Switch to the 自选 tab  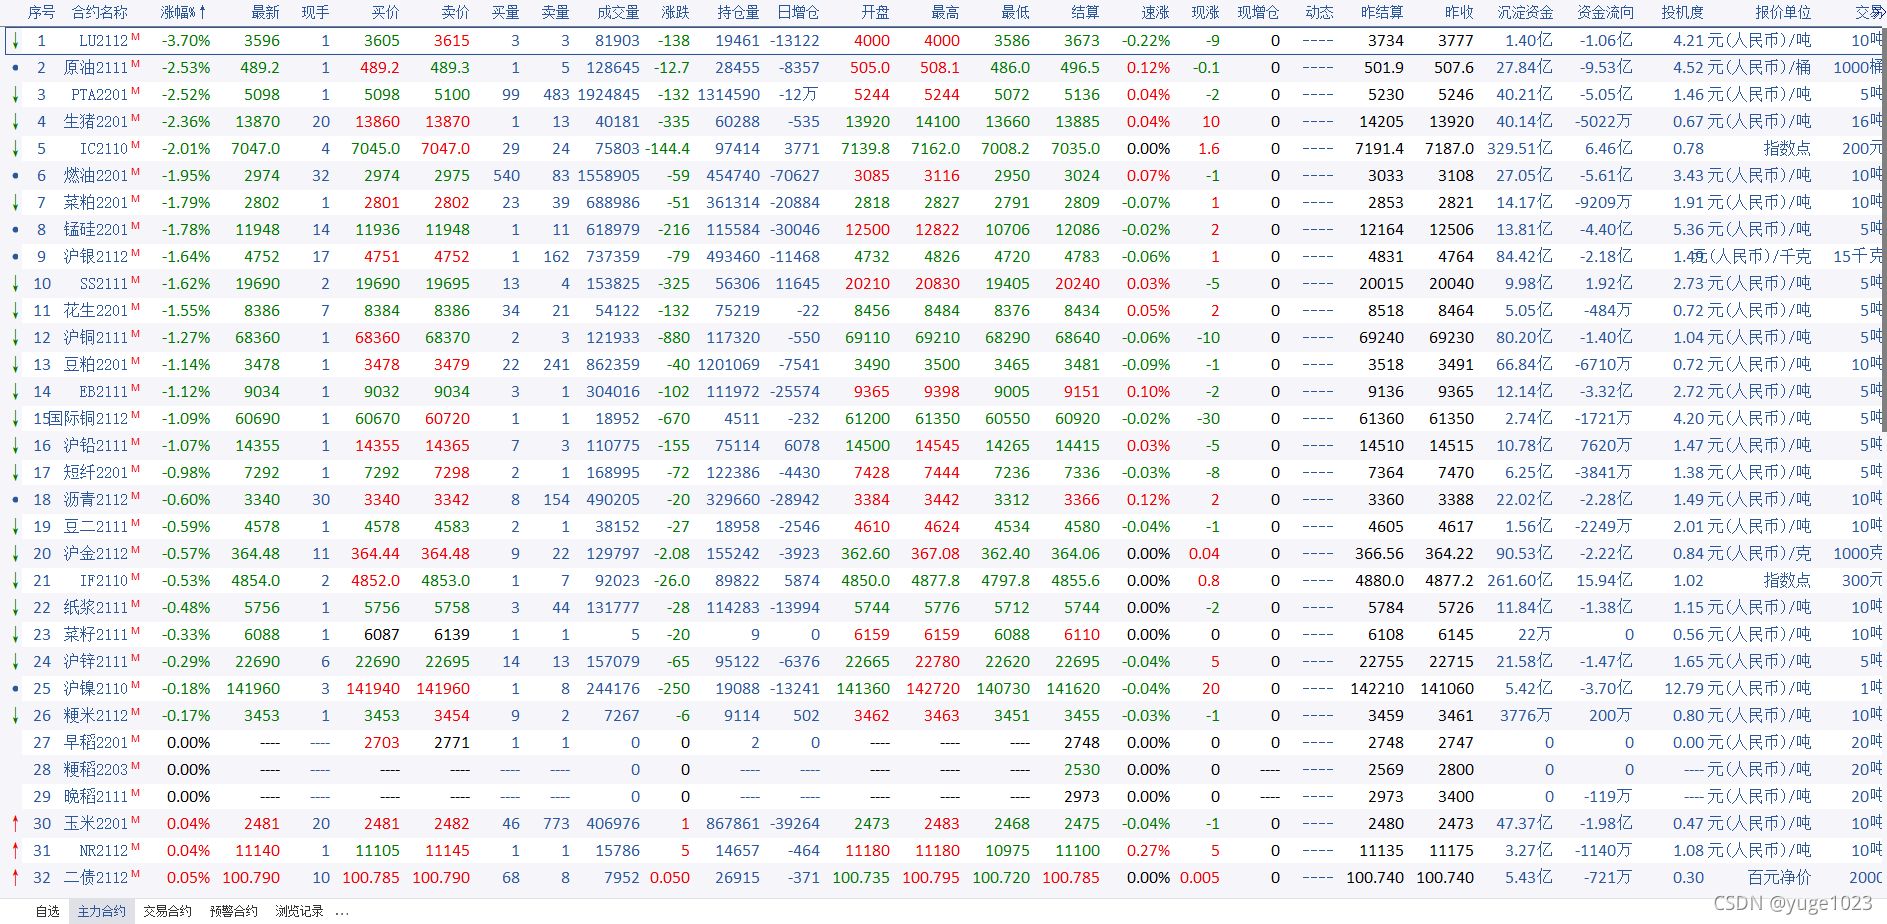[47, 911]
